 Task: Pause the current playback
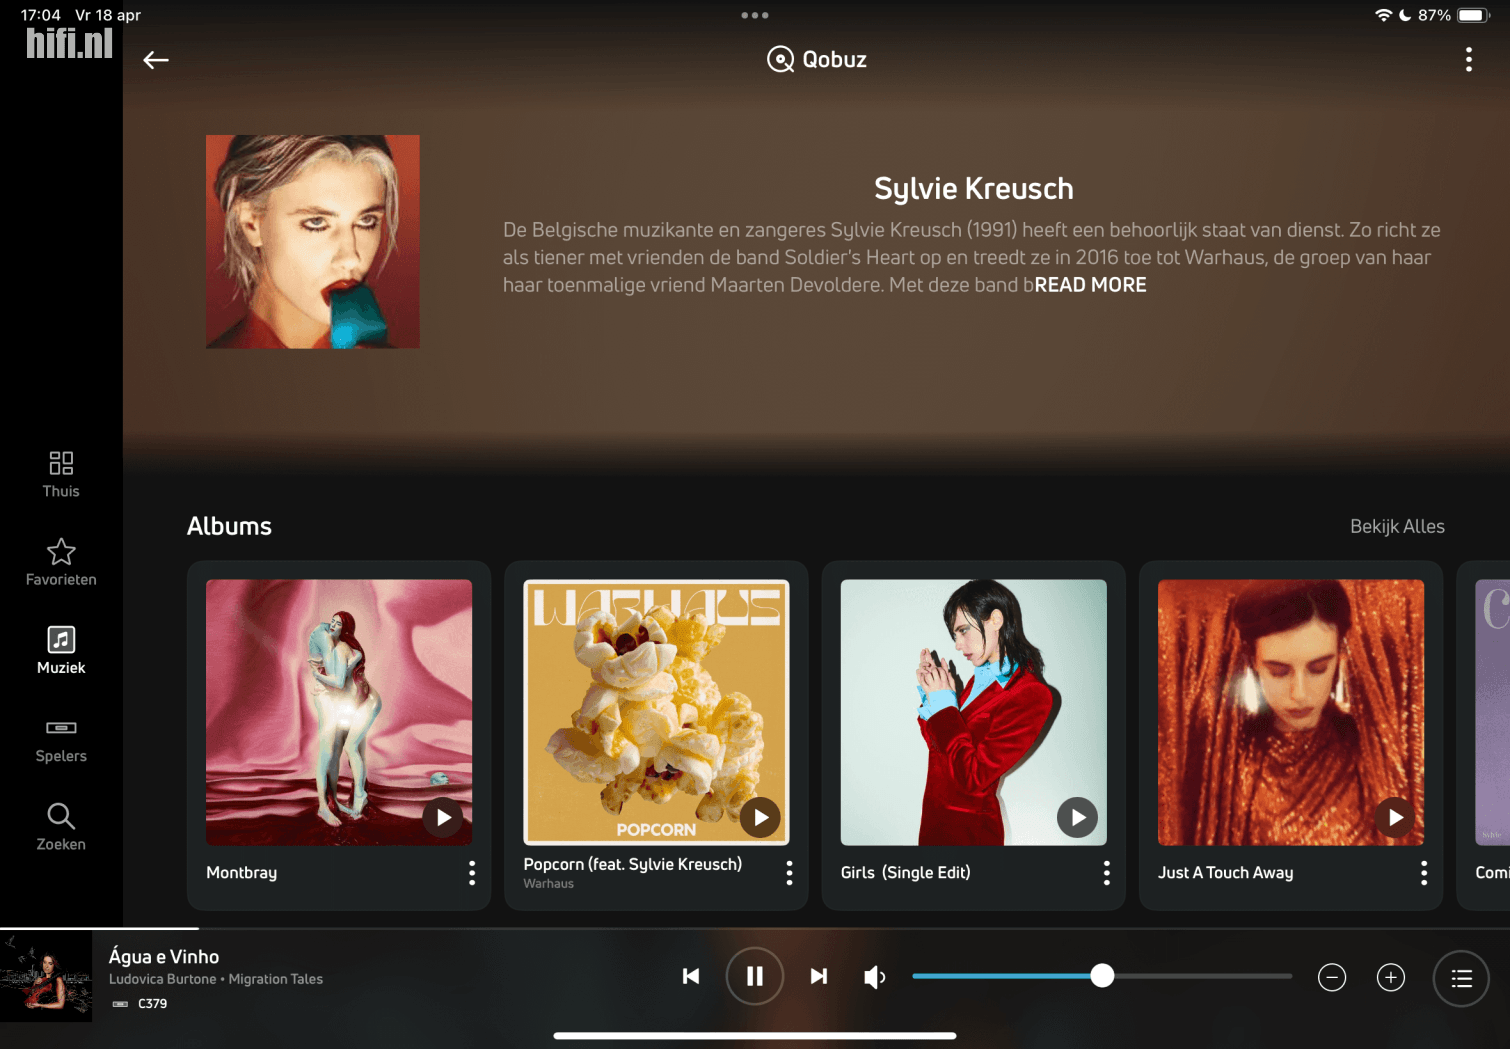(754, 976)
